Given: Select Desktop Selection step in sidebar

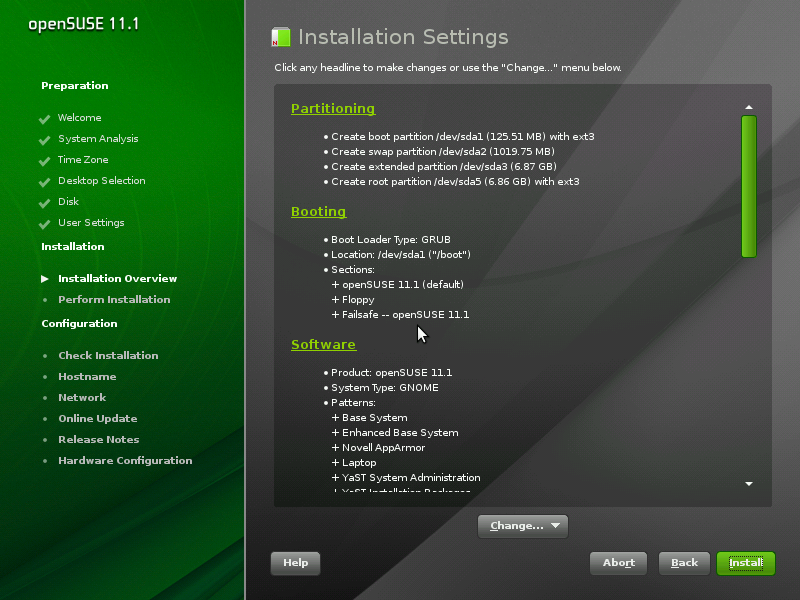Looking at the screenshot, I should pos(102,181).
